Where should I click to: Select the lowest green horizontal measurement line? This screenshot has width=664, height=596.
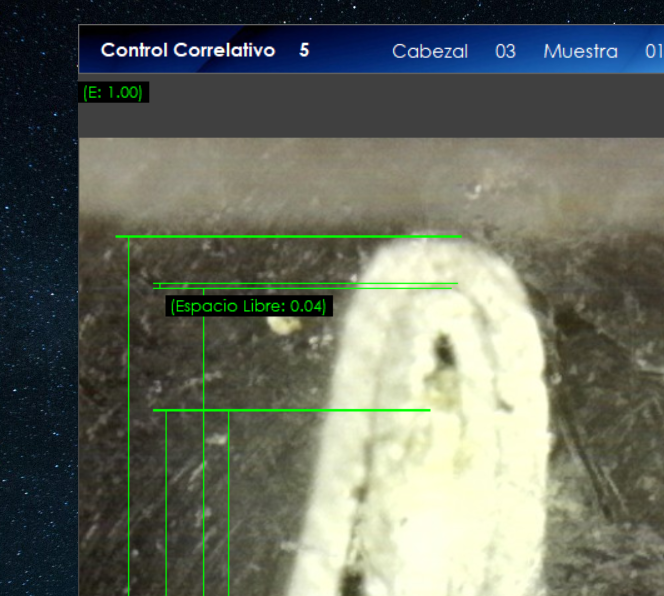click(290, 410)
